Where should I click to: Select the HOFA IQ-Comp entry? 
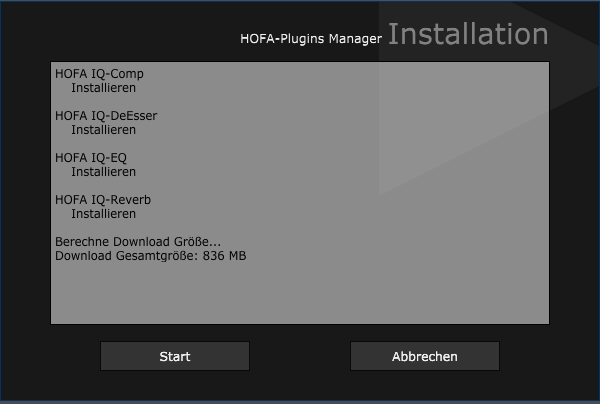coord(99,73)
